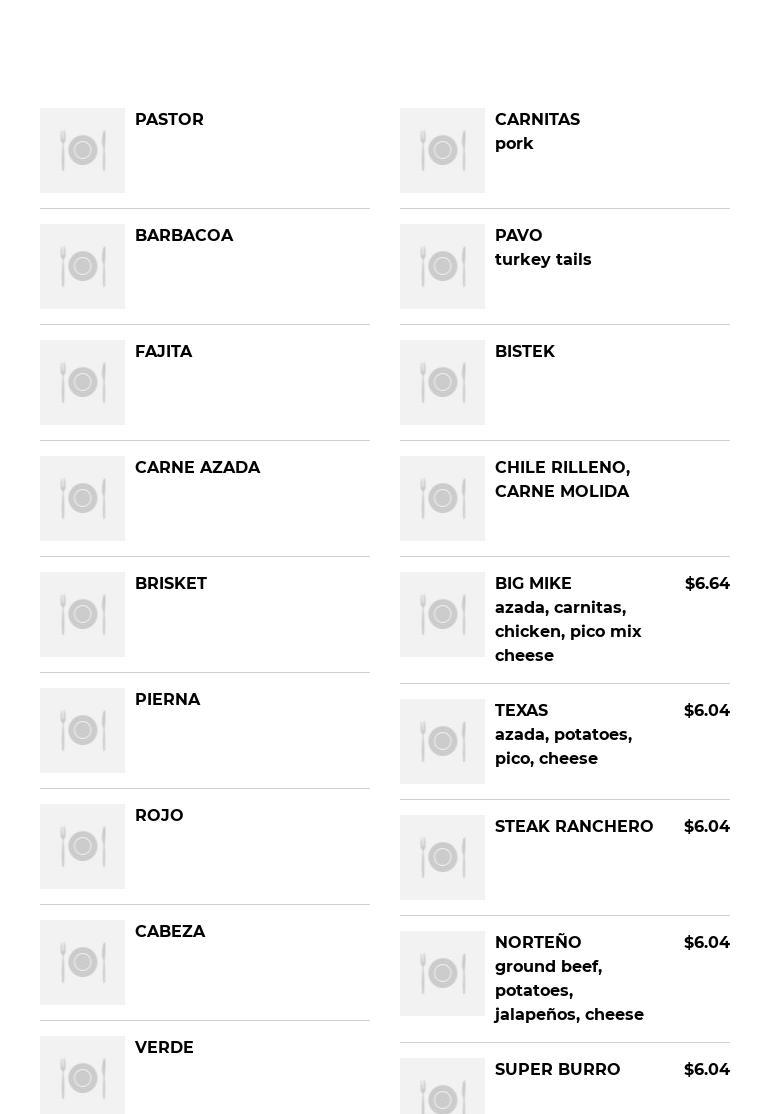The width and height of the screenshot is (770, 1114).
Task: Select the PIERNA menu item
Action: click(167, 700)
